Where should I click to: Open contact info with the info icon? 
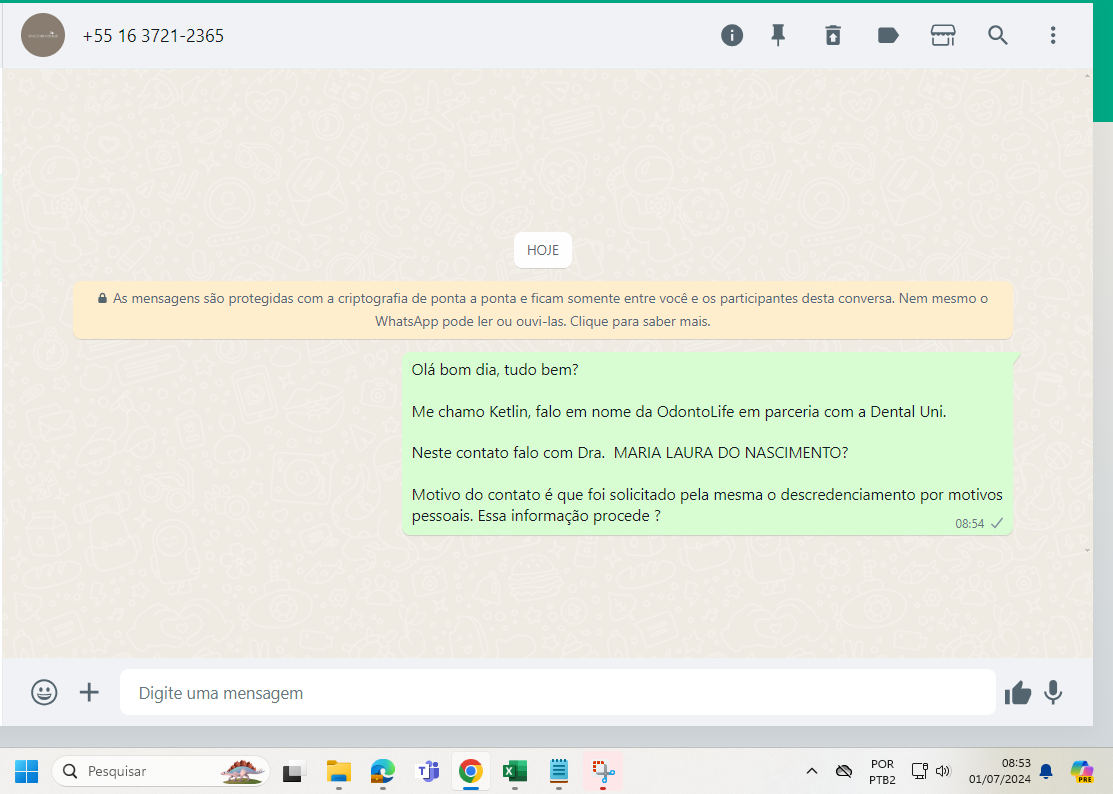coord(732,35)
